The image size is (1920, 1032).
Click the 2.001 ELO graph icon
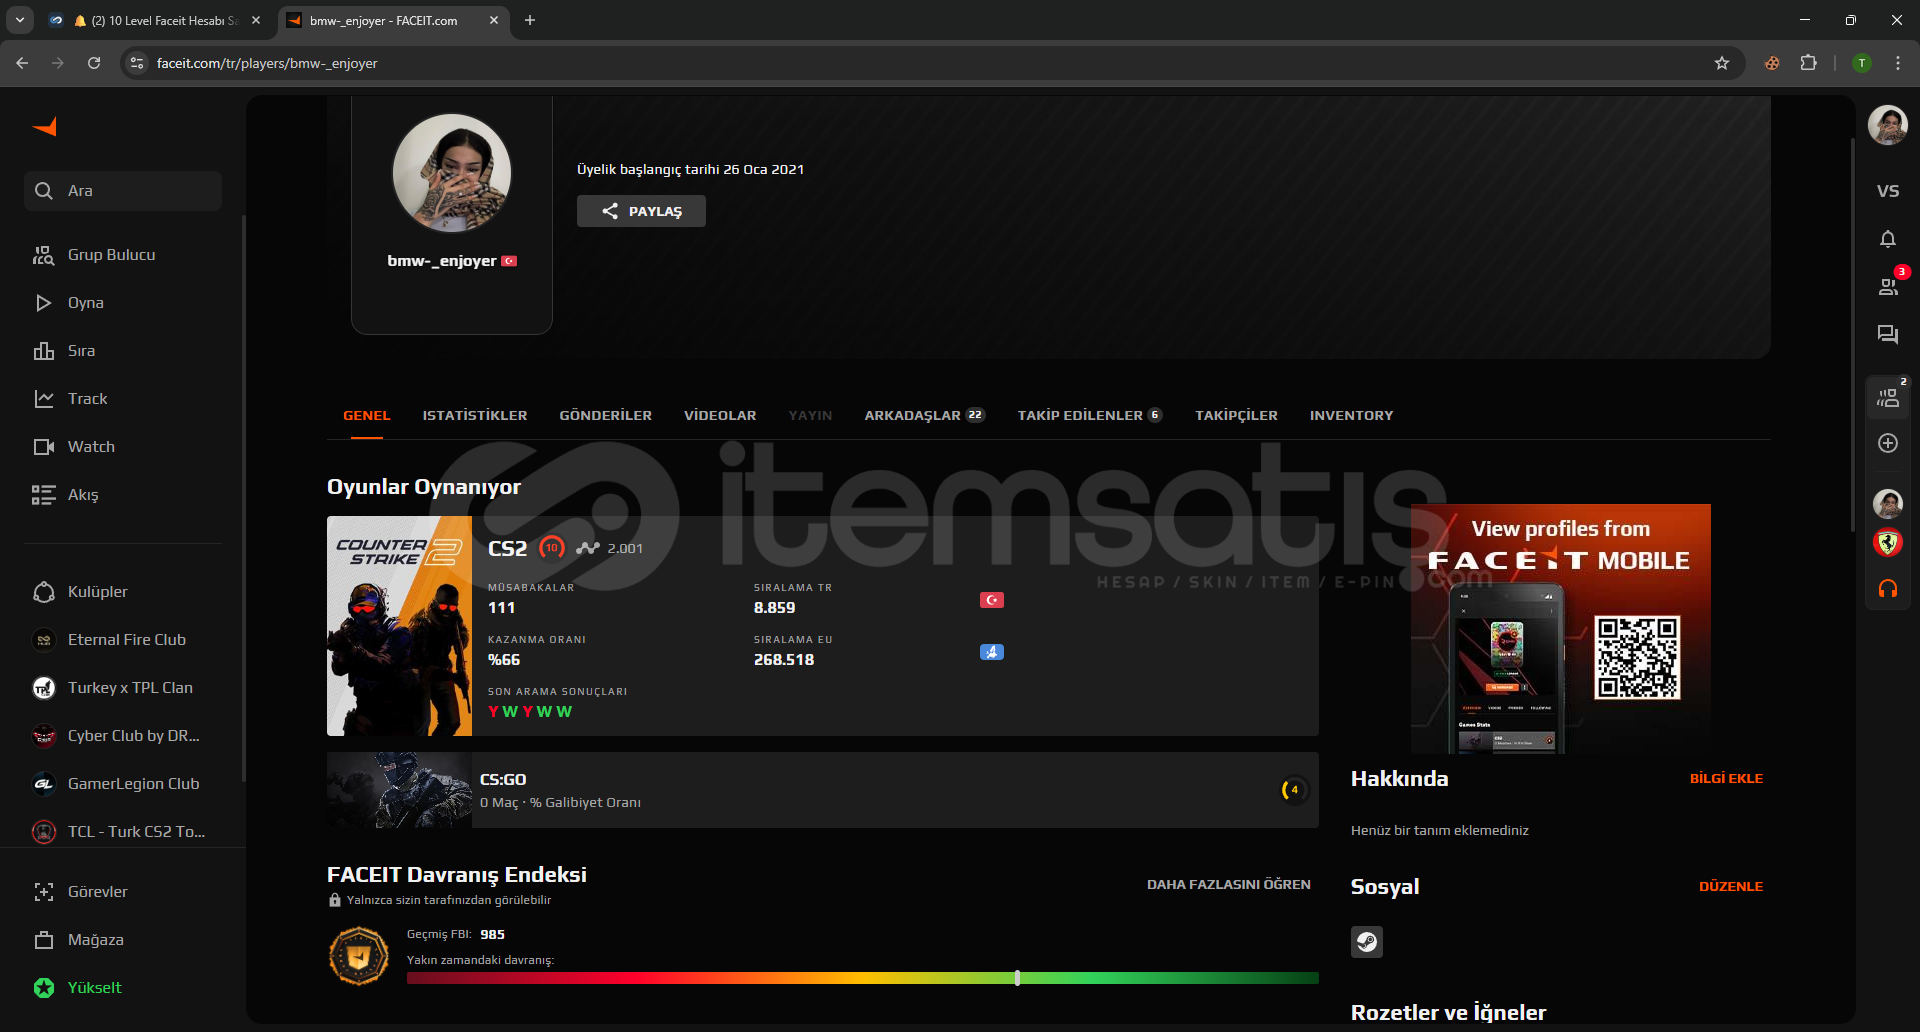tap(587, 548)
